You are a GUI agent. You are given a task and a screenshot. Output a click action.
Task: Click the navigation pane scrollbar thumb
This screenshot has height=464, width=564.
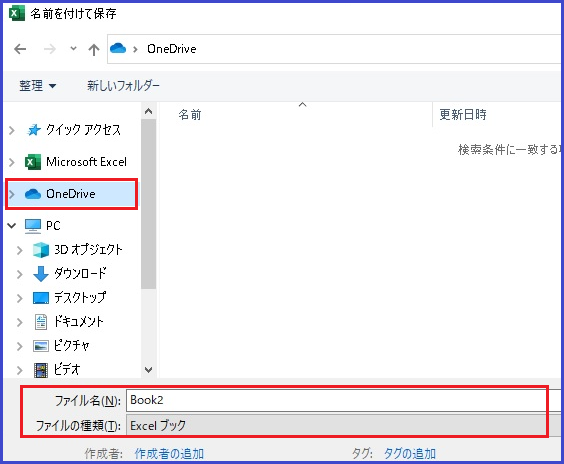pos(149,204)
